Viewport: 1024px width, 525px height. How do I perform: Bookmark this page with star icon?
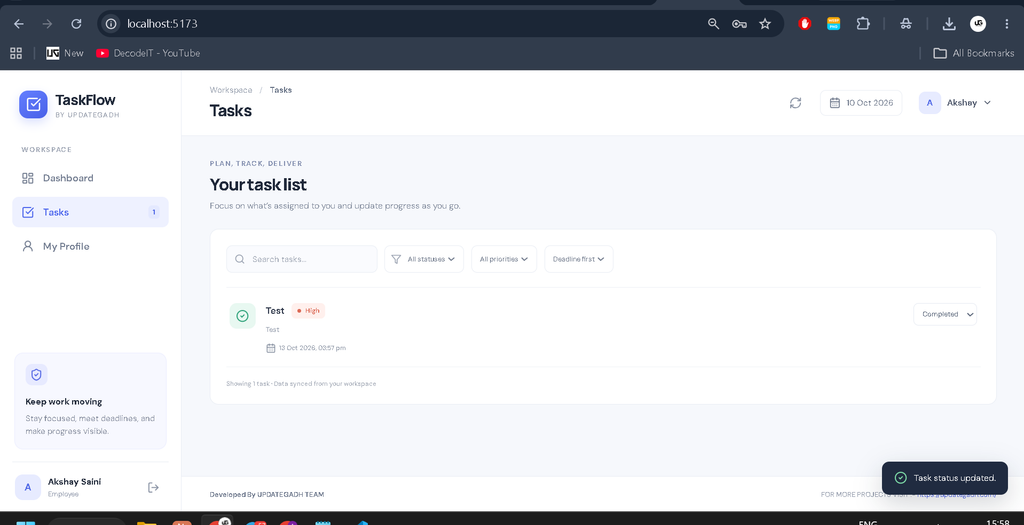coord(765,24)
